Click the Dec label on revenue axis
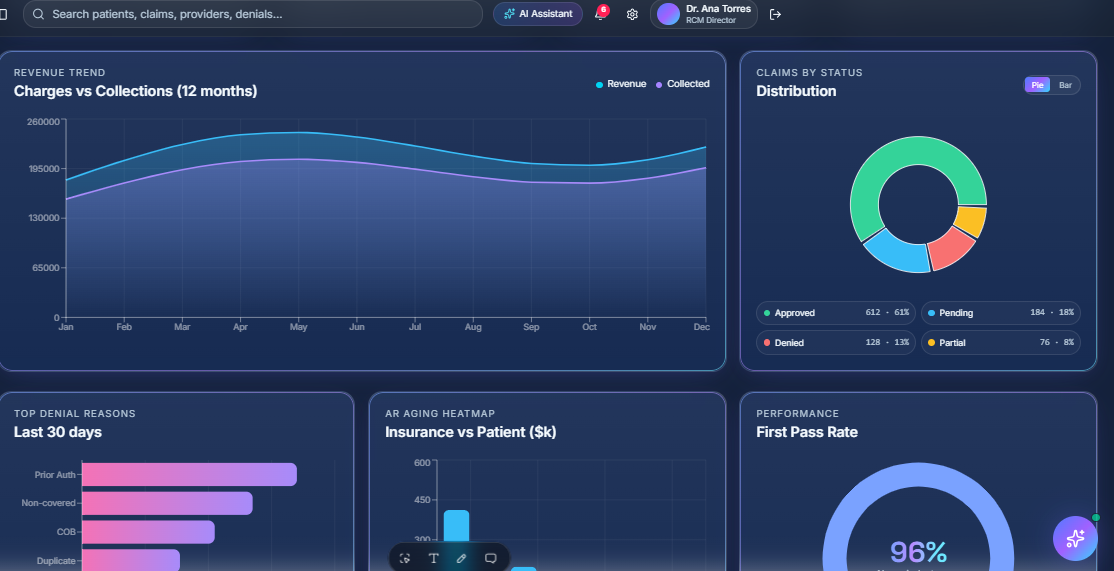Image resolution: width=1114 pixels, height=571 pixels. tap(701, 327)
